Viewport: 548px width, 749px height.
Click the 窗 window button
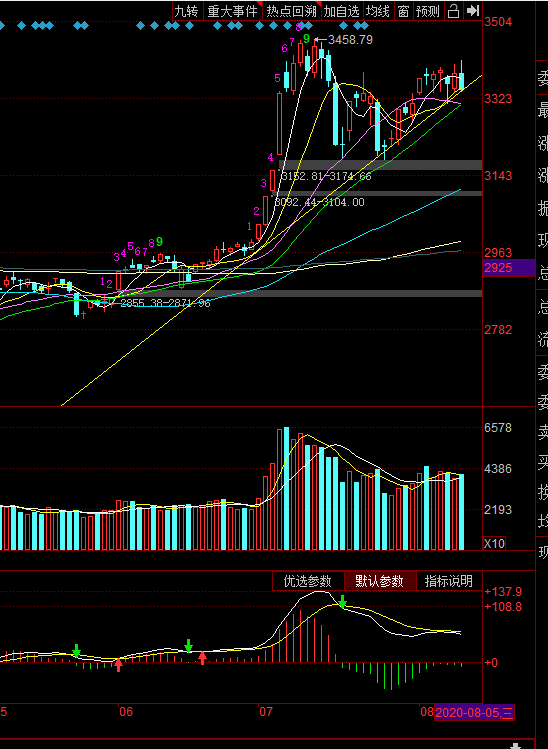pos(404,11)
